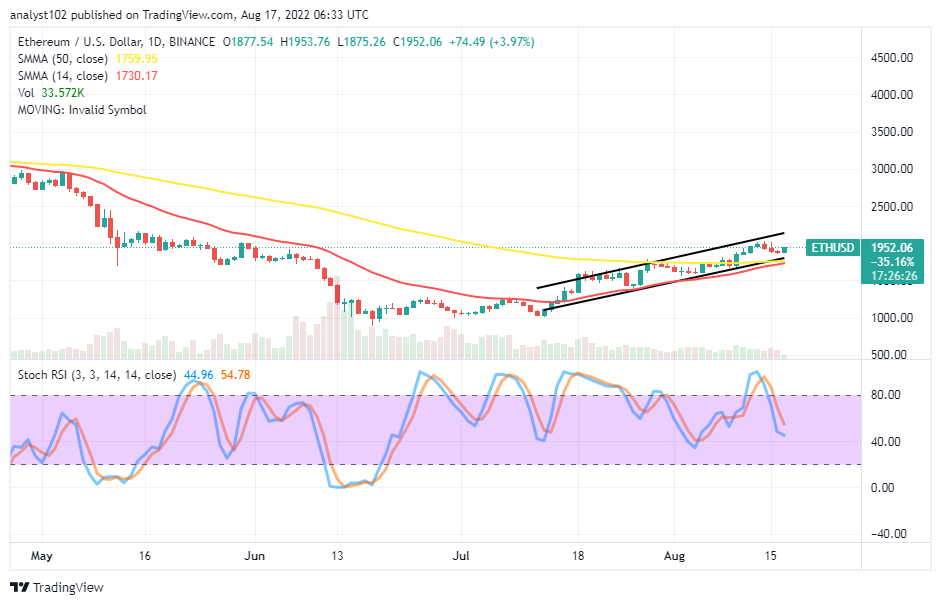Viewport: 941px width, 605px height.
Task: Click the 4000.00 price axis label
Action: (x=892, y=95)
